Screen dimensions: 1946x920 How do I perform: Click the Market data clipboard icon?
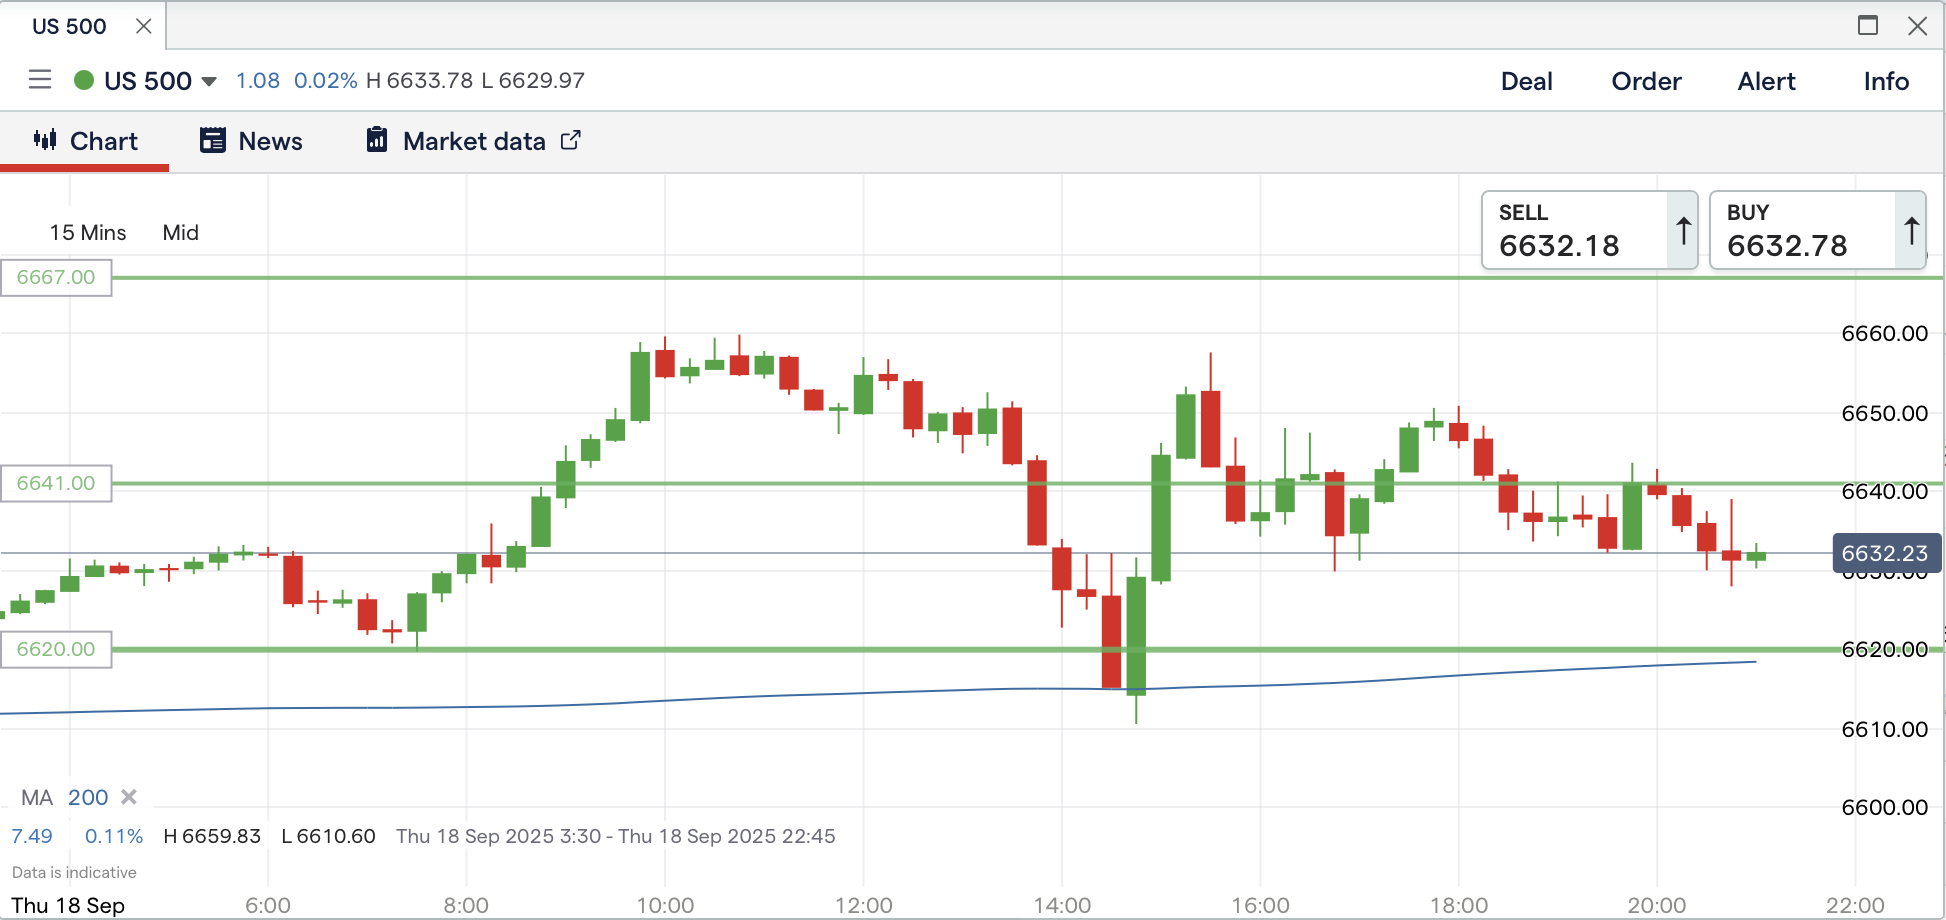377,140
